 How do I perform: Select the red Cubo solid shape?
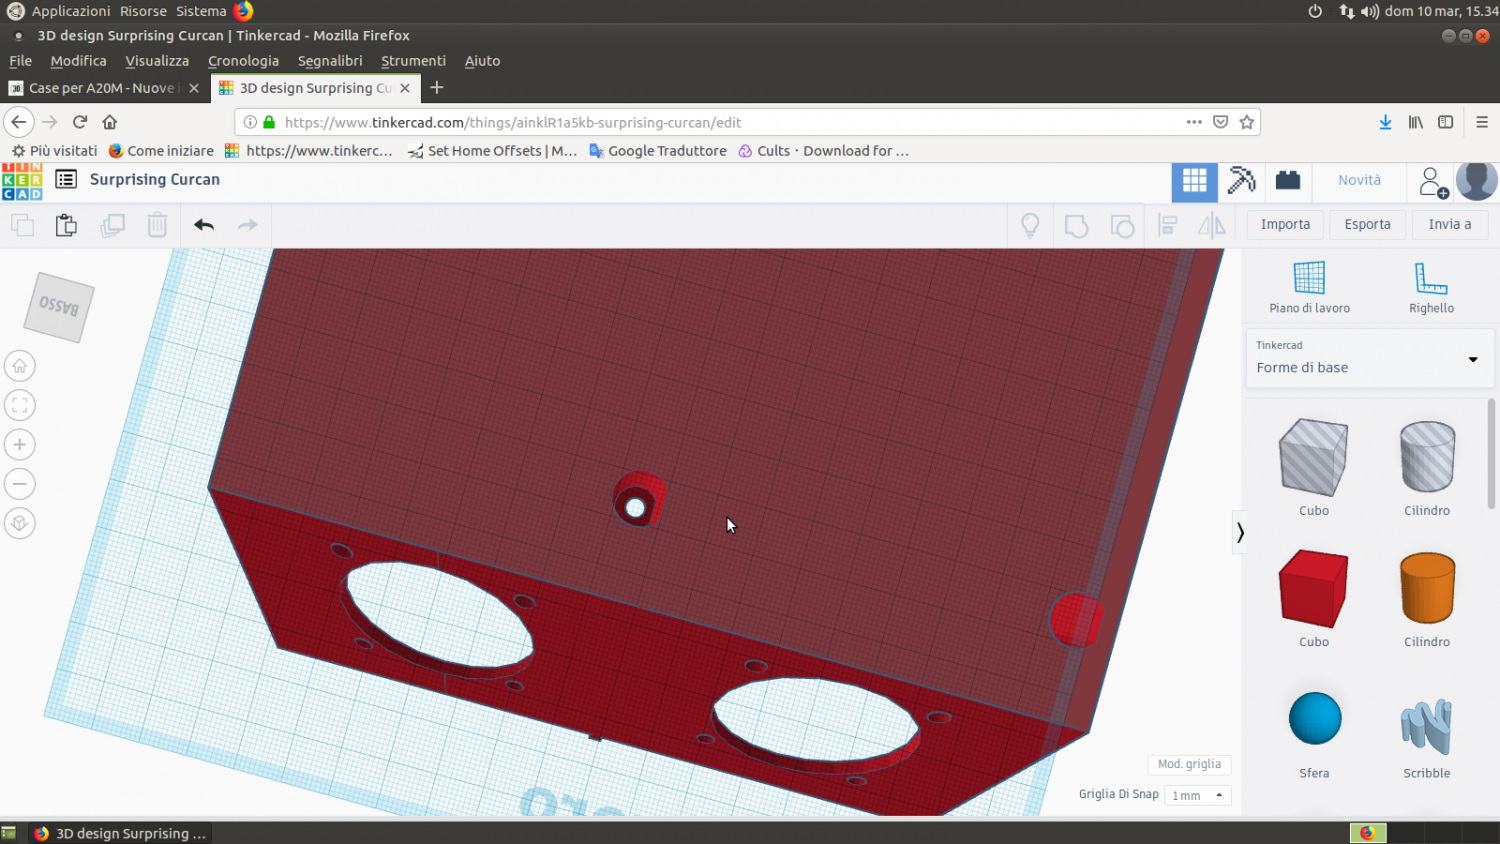(x=1313, y=590)
